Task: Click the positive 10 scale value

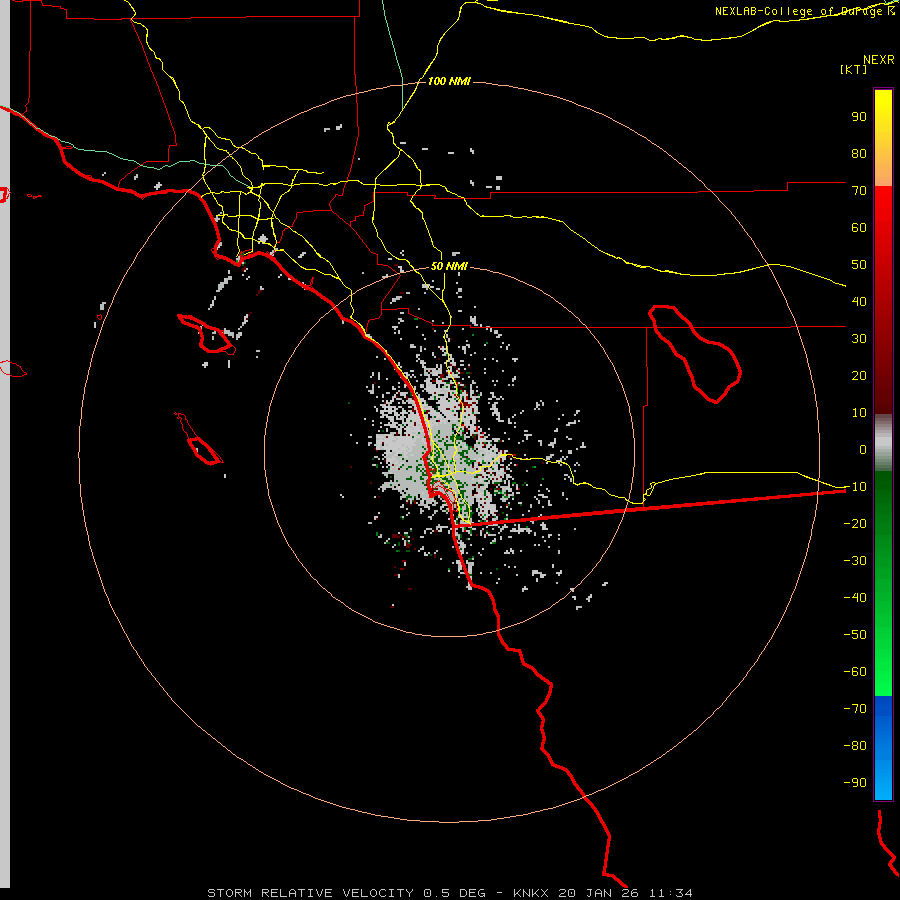Action: (x=859, y=413)
